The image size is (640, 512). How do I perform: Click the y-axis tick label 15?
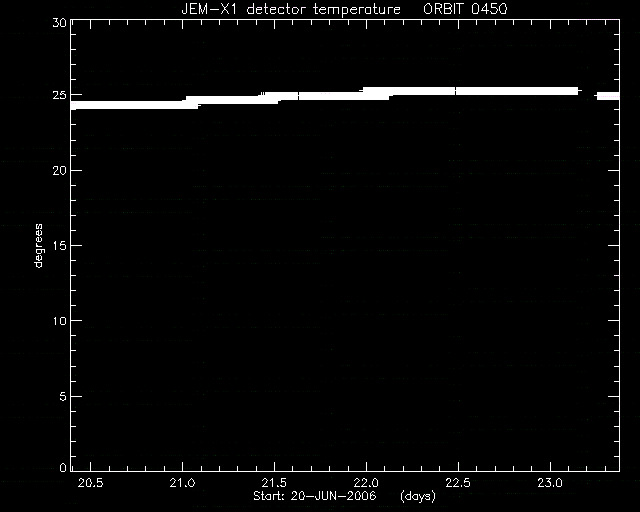click(x=59, y=246)
